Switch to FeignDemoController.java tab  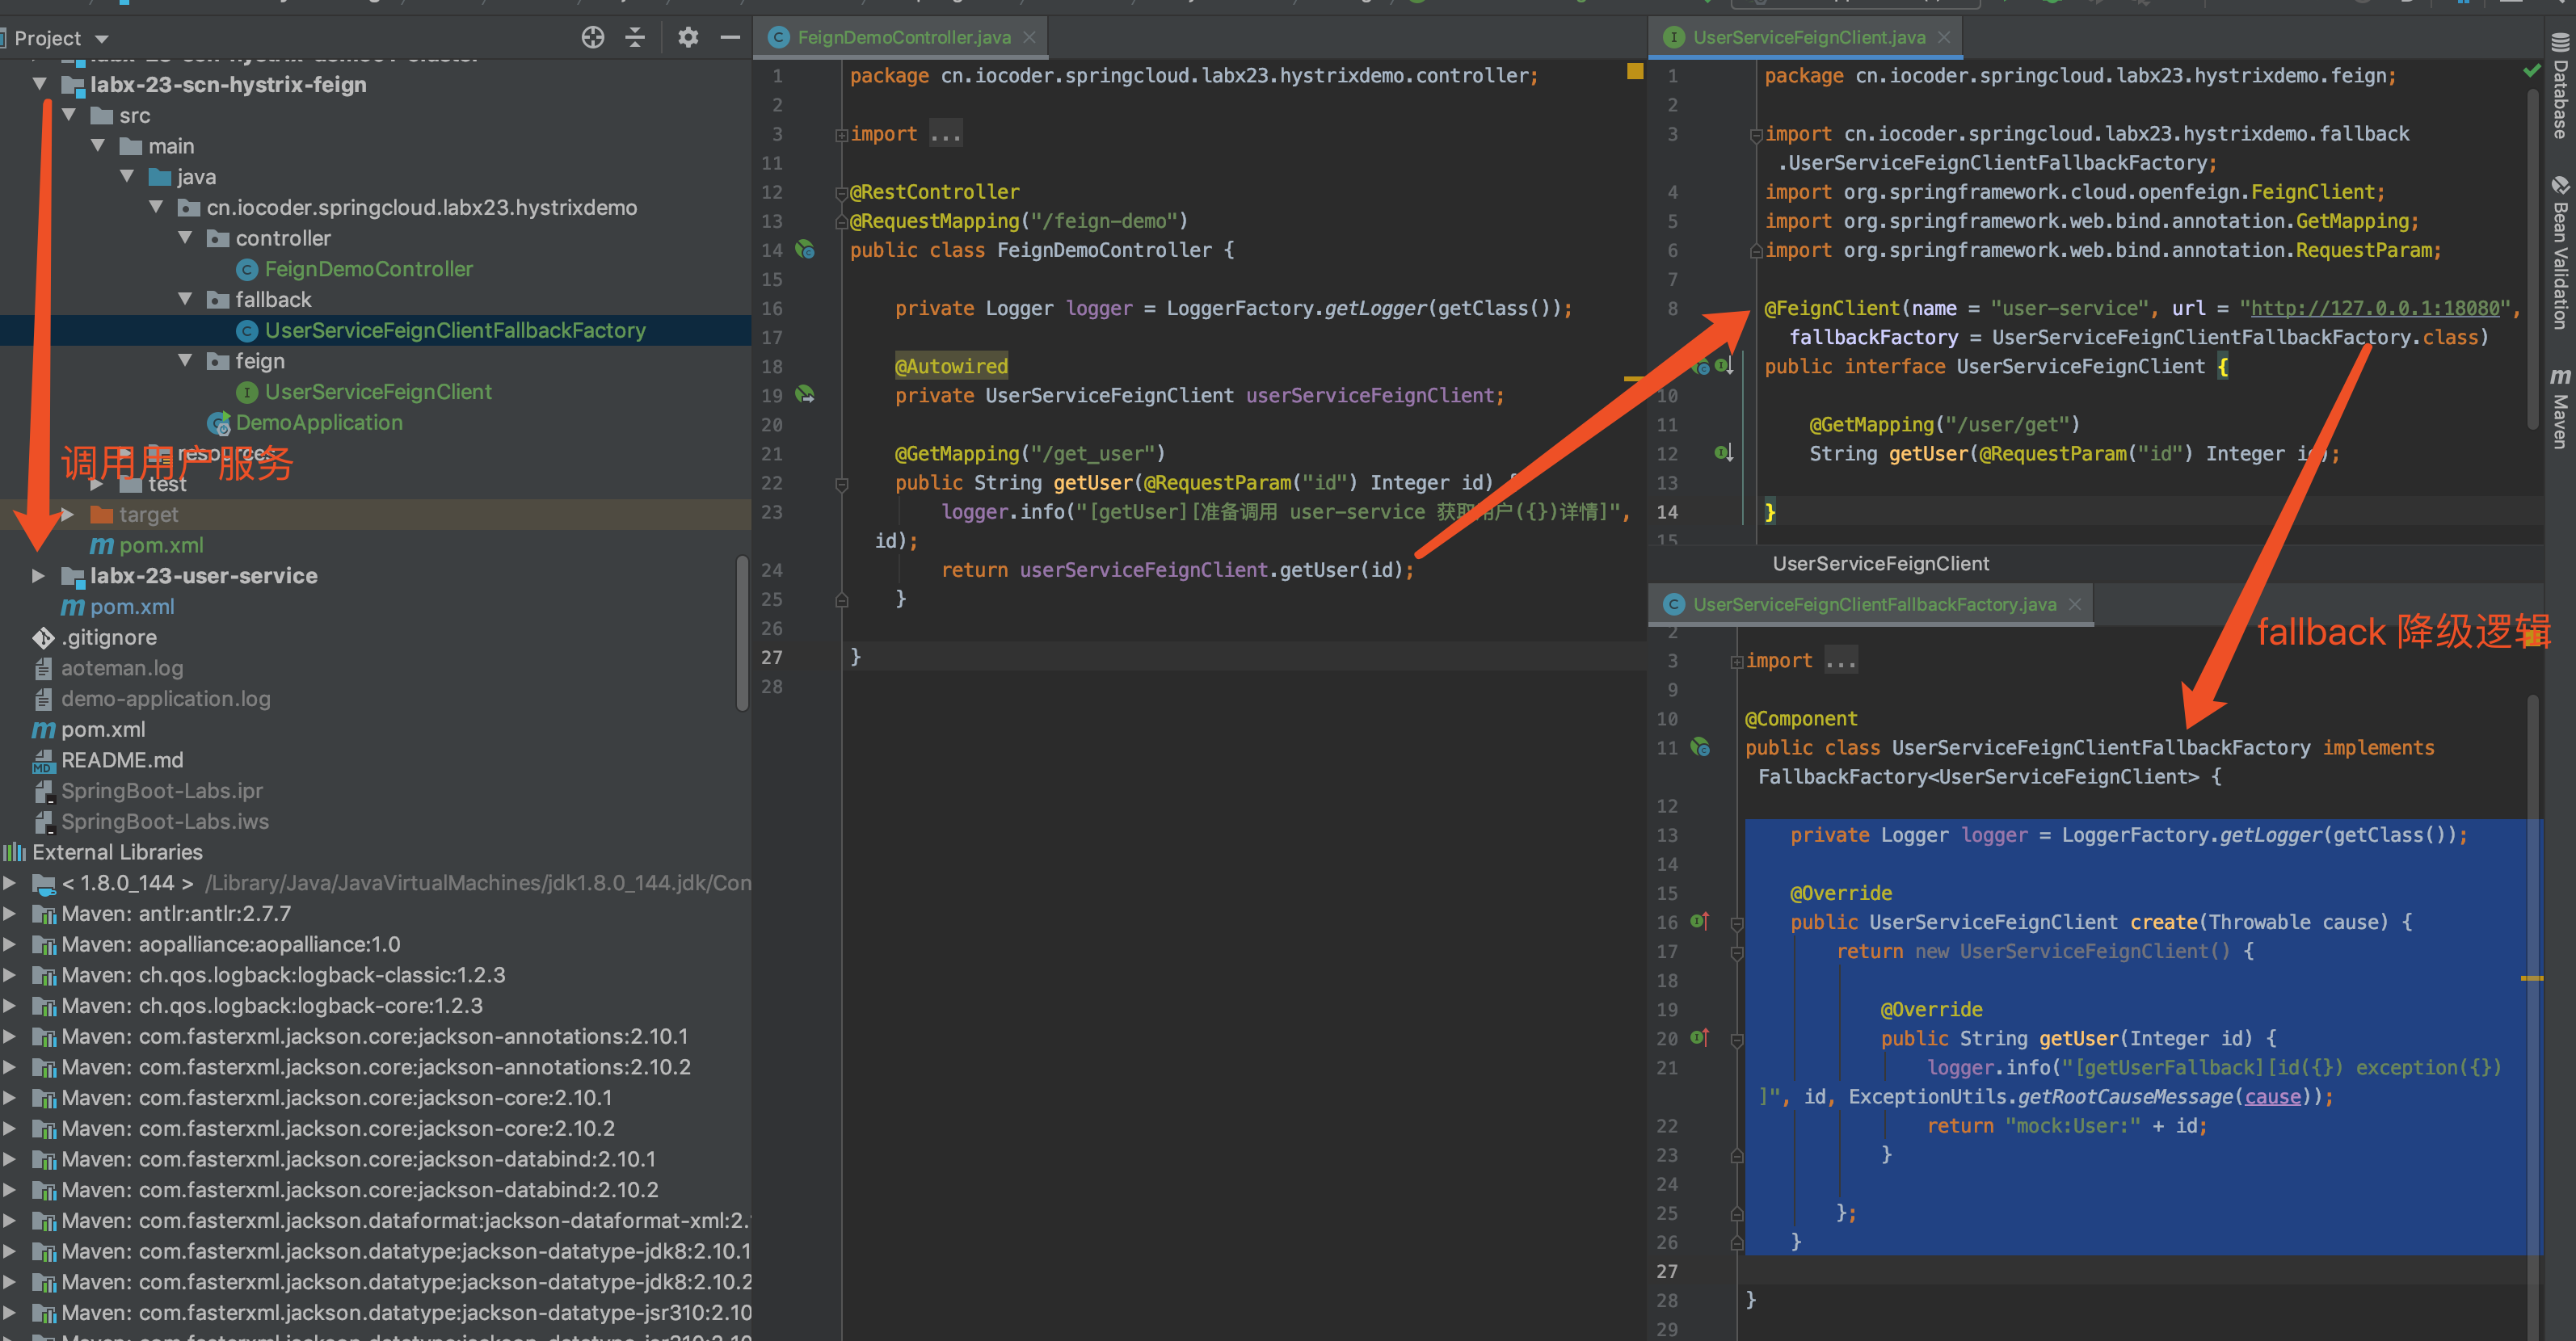pyautogui.click(x=902, y=38)
